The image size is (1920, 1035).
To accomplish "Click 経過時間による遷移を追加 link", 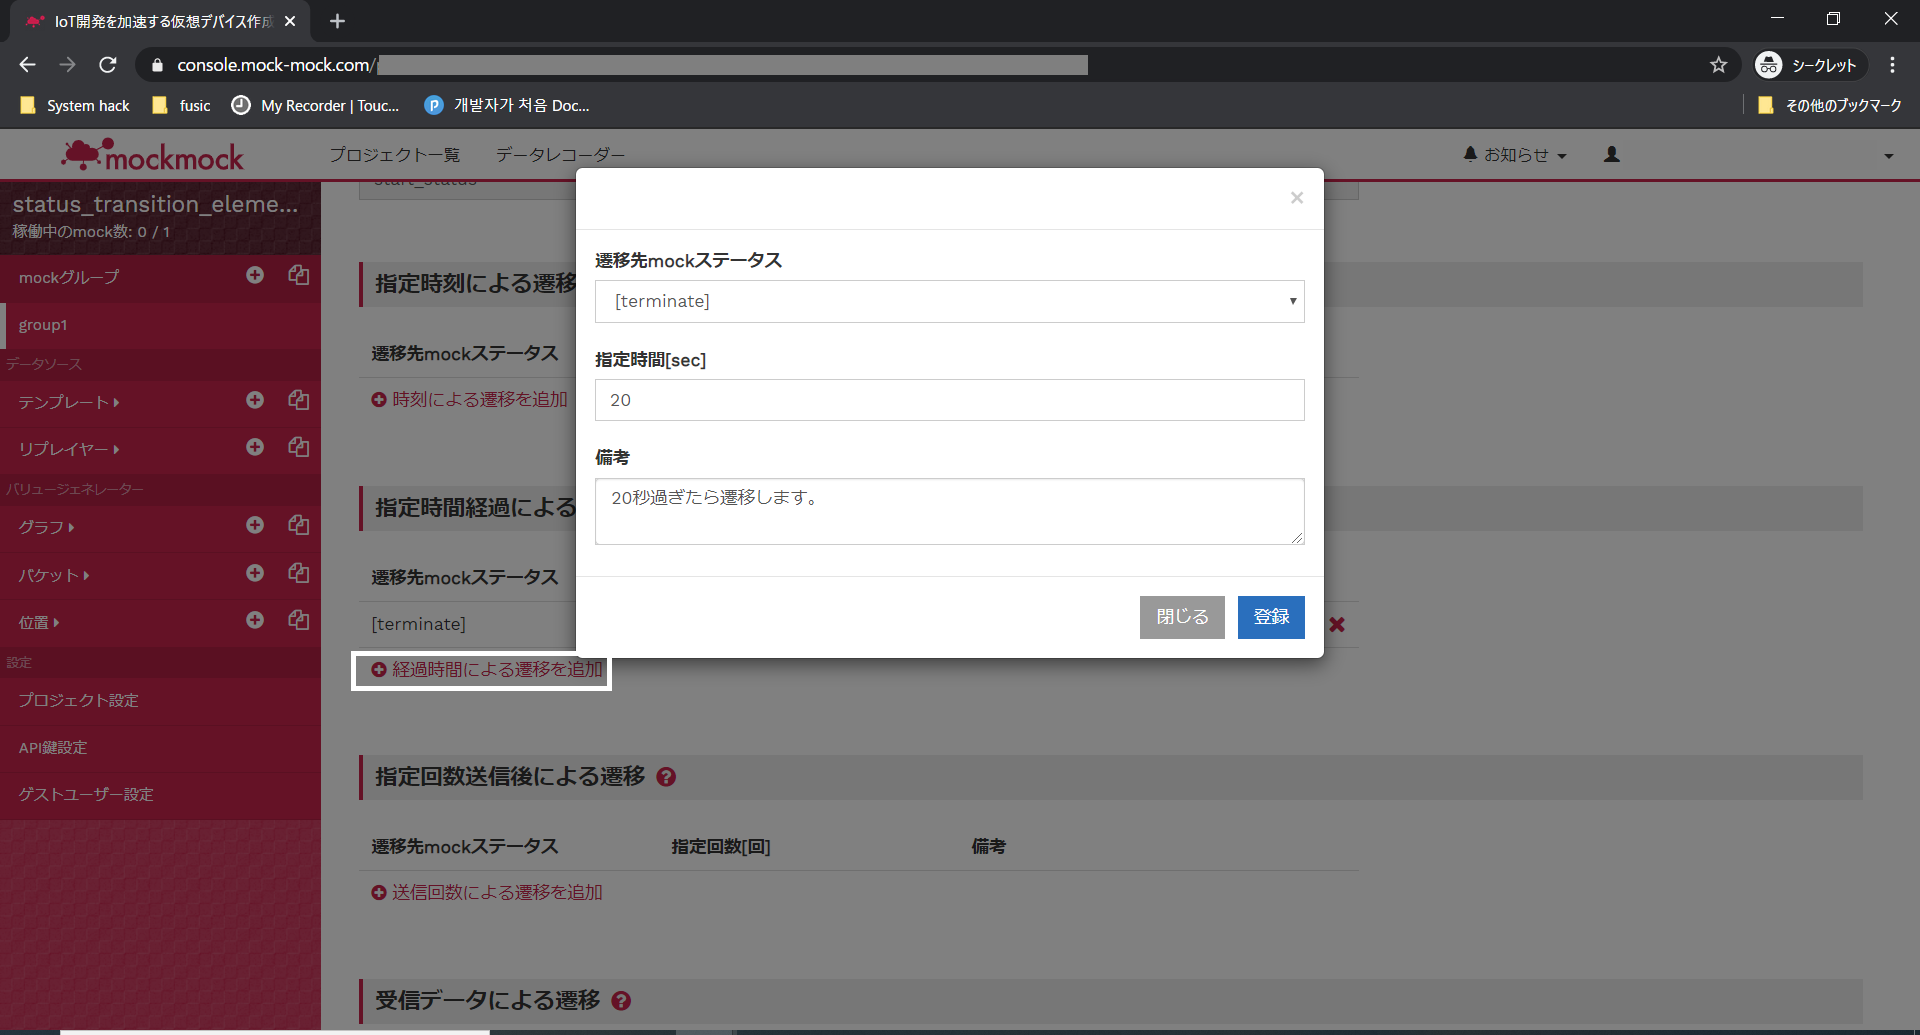I will 487,670.
